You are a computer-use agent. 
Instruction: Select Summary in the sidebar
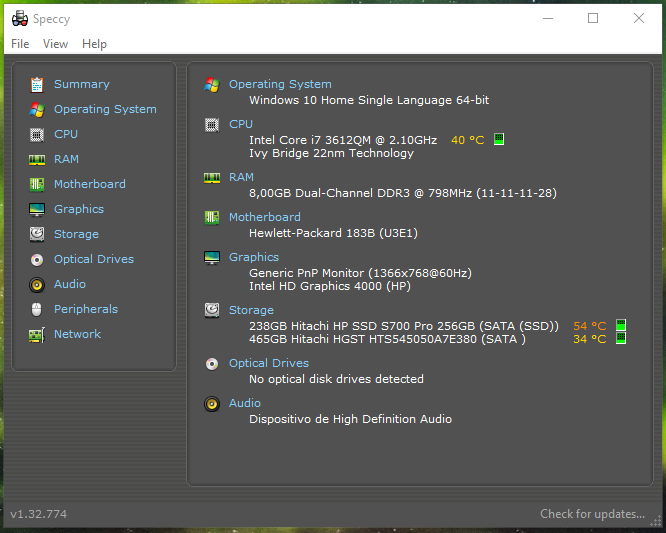pyautogui.click(x=82, y=84)
